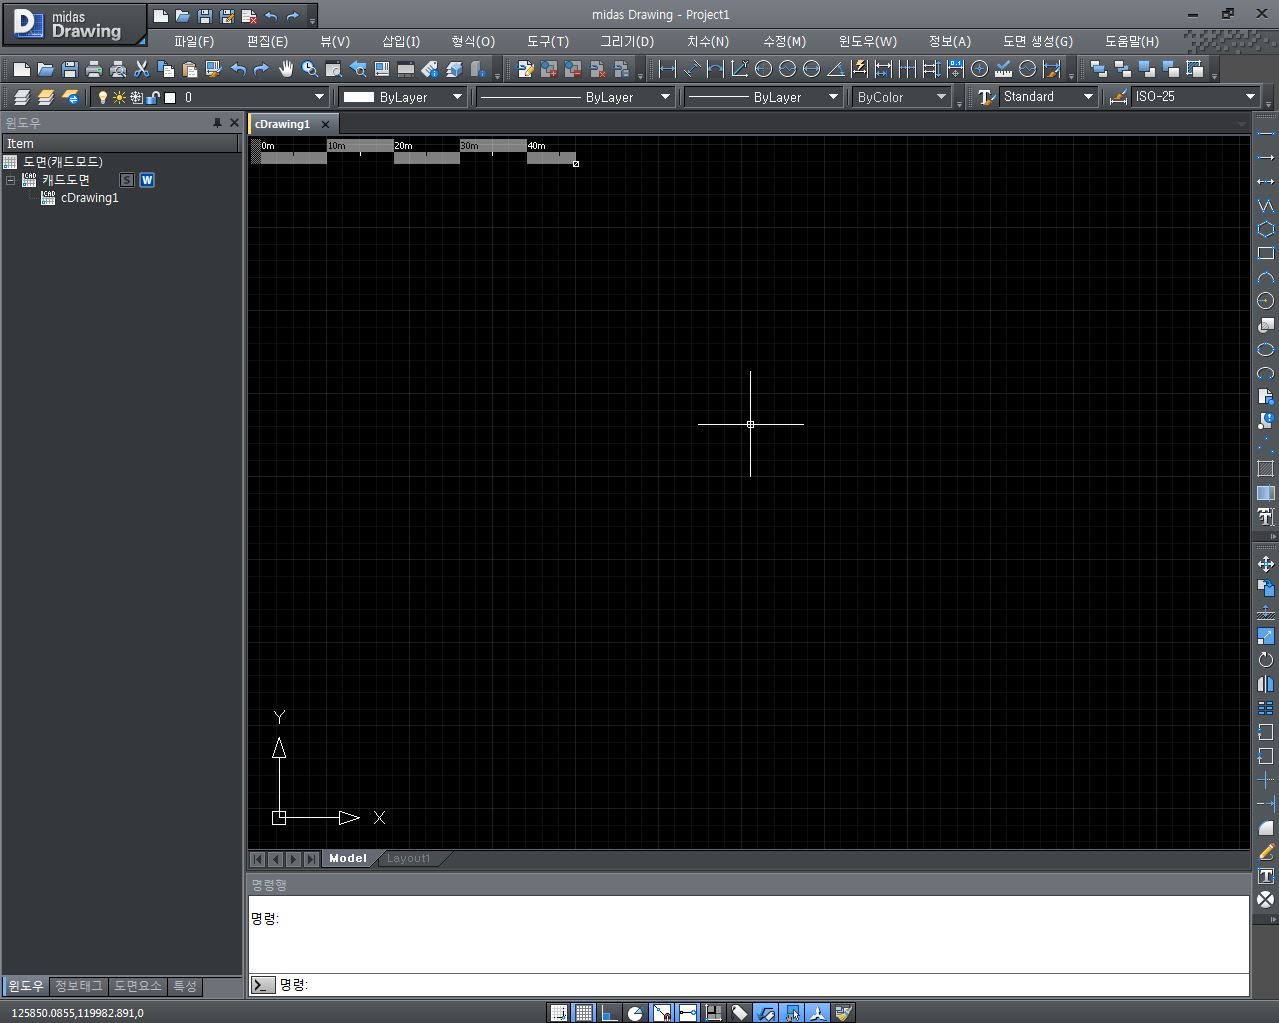
Task: Open the Layer Manager icon
Action: [21, 97]
